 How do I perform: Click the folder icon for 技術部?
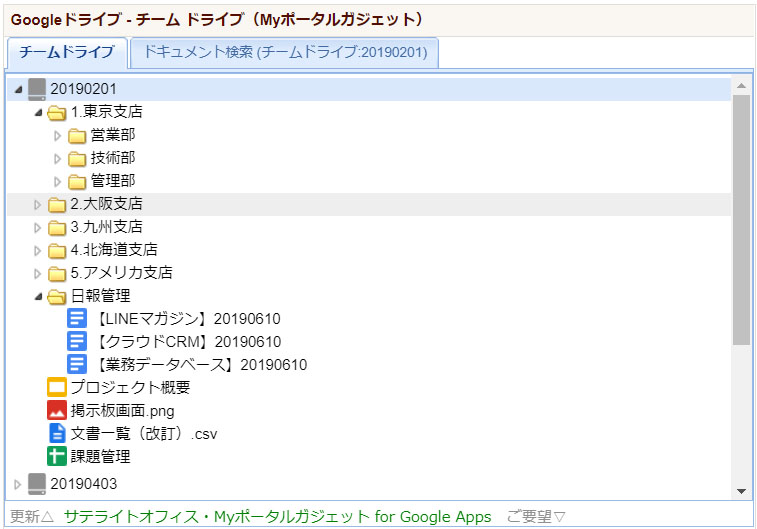pos(77,158)
